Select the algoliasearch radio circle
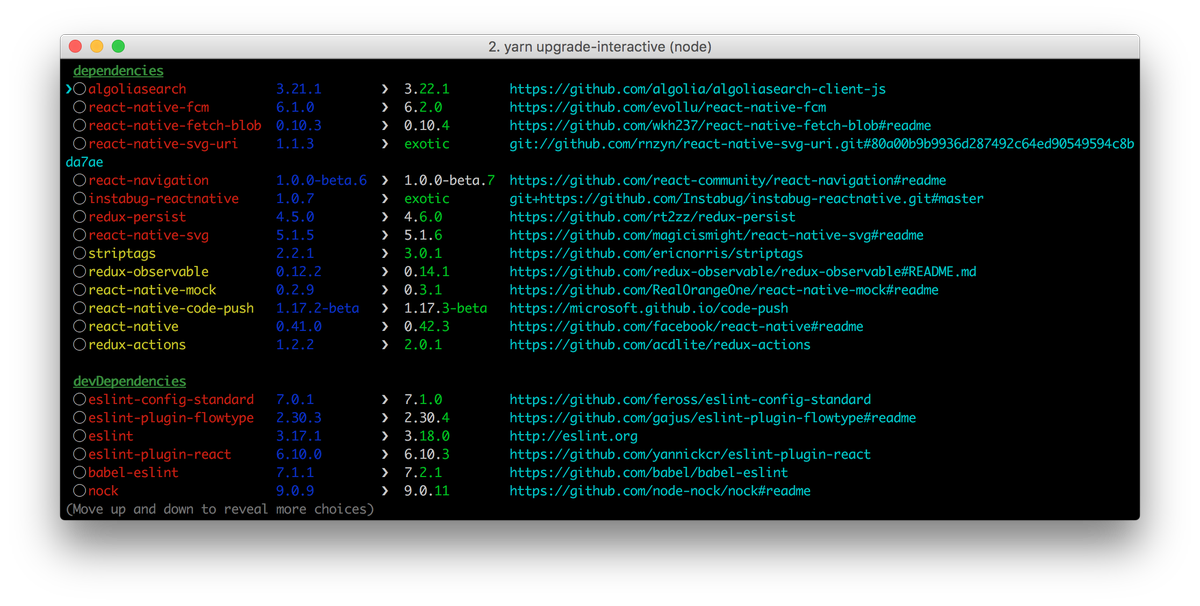Screen dimensions: 1200x606 pos(80,89)
